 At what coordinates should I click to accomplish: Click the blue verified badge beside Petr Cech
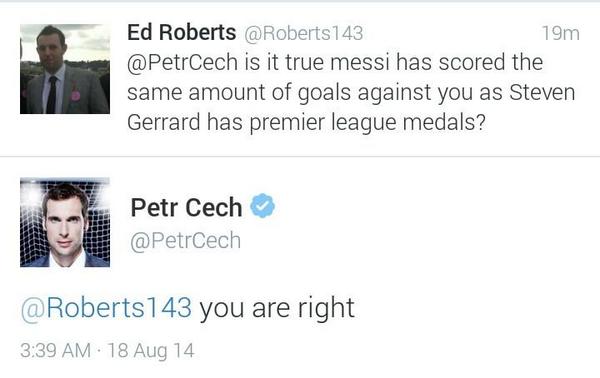tap(262, 206)
